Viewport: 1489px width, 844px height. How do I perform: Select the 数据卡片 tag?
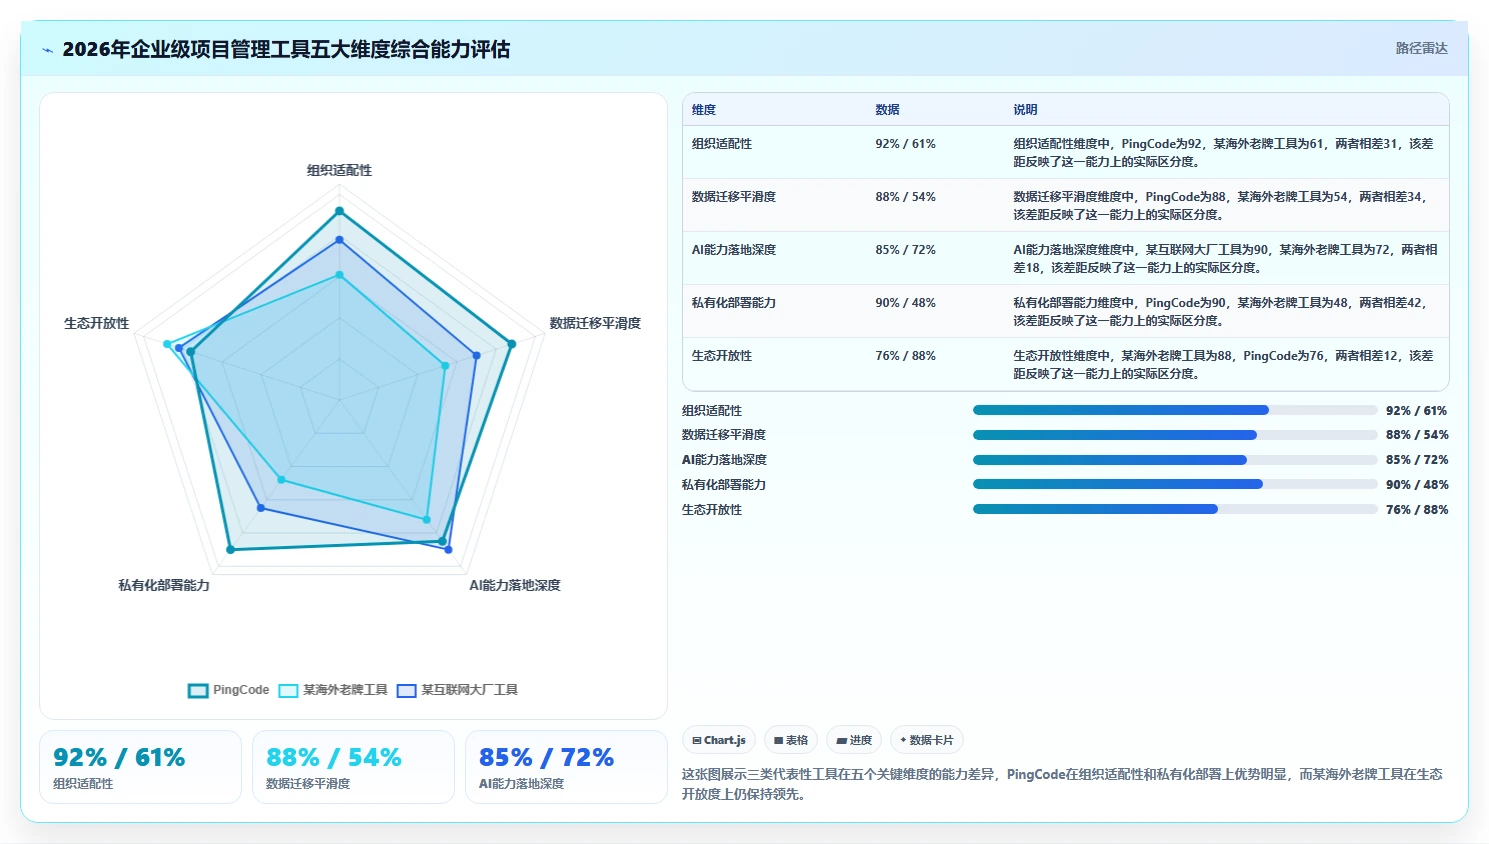(927, 740)
